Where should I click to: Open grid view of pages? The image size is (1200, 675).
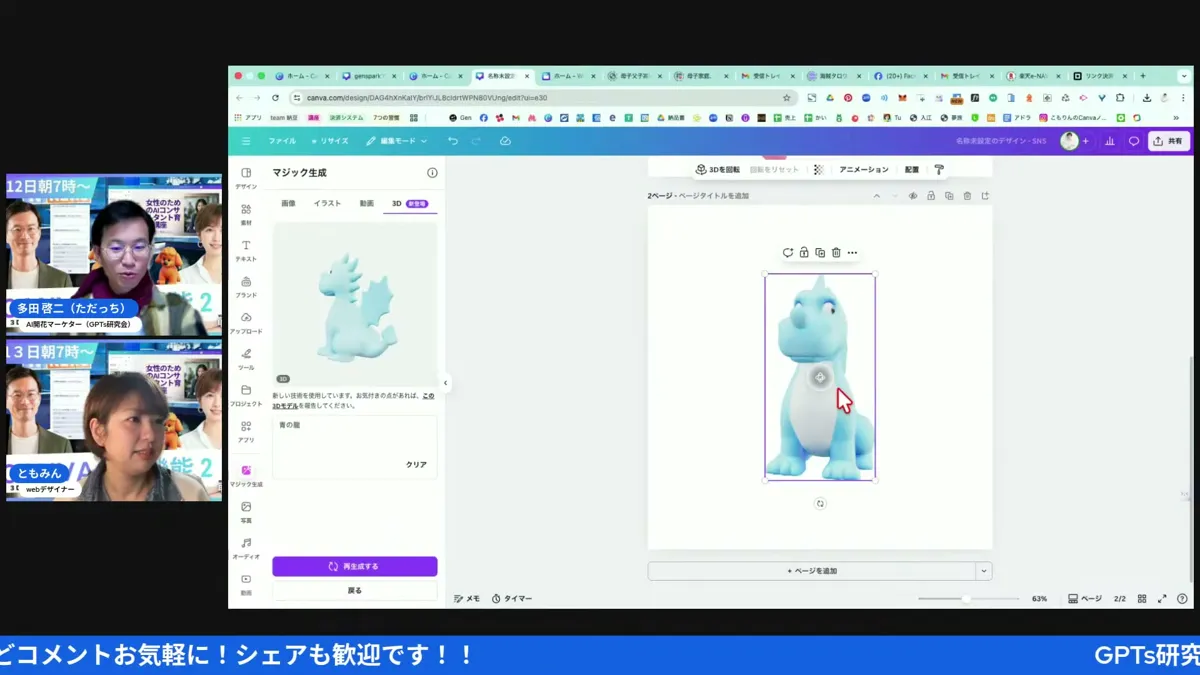pyautogui.click(x=1142, y=599)
